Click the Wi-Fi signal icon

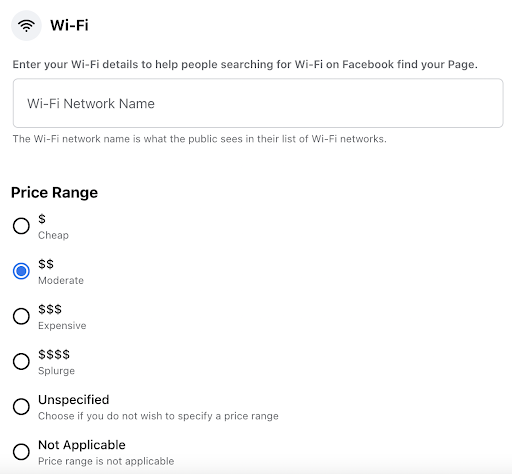[26, 25]
